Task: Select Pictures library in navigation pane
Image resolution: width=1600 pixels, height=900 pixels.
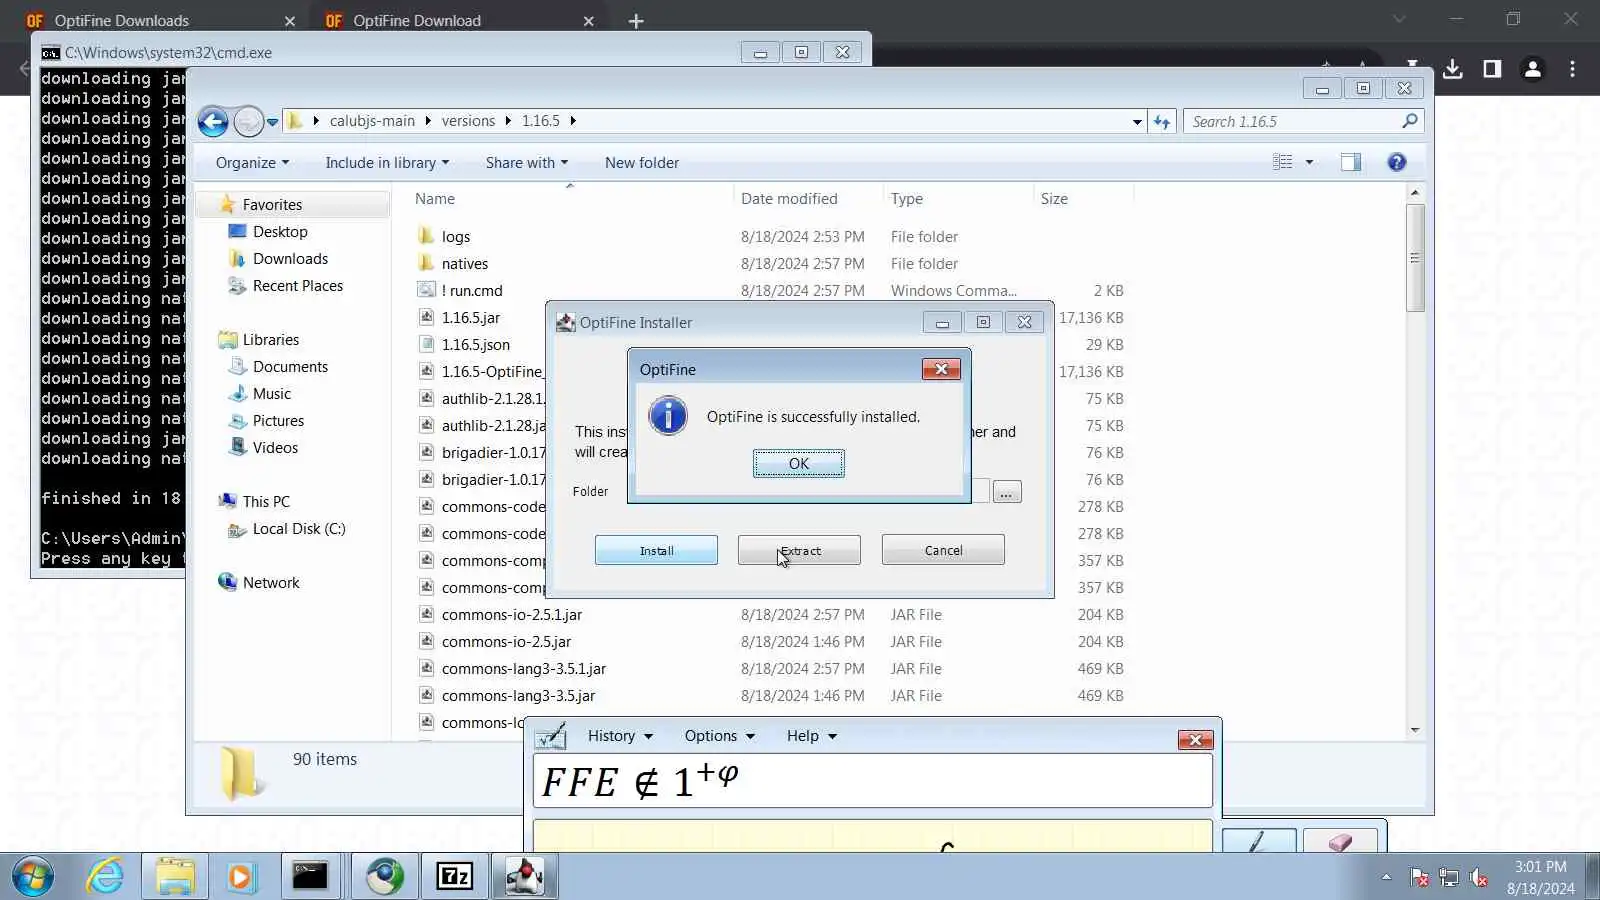Action: [278, 420]
